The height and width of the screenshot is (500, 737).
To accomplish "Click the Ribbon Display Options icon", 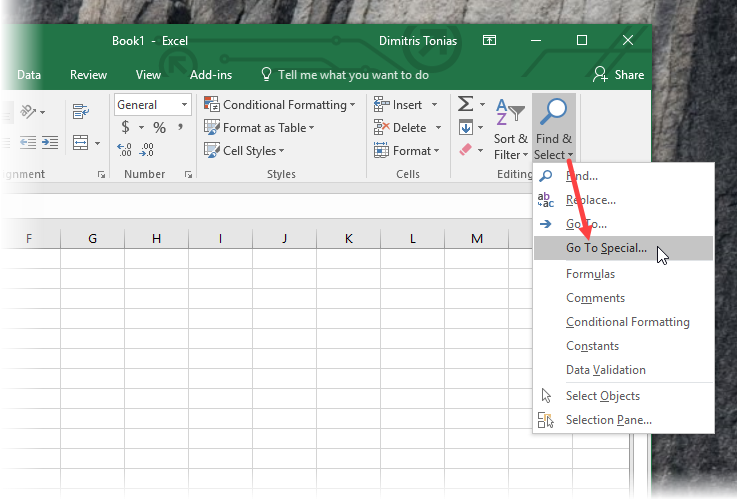I will click(x=489, y=40).
